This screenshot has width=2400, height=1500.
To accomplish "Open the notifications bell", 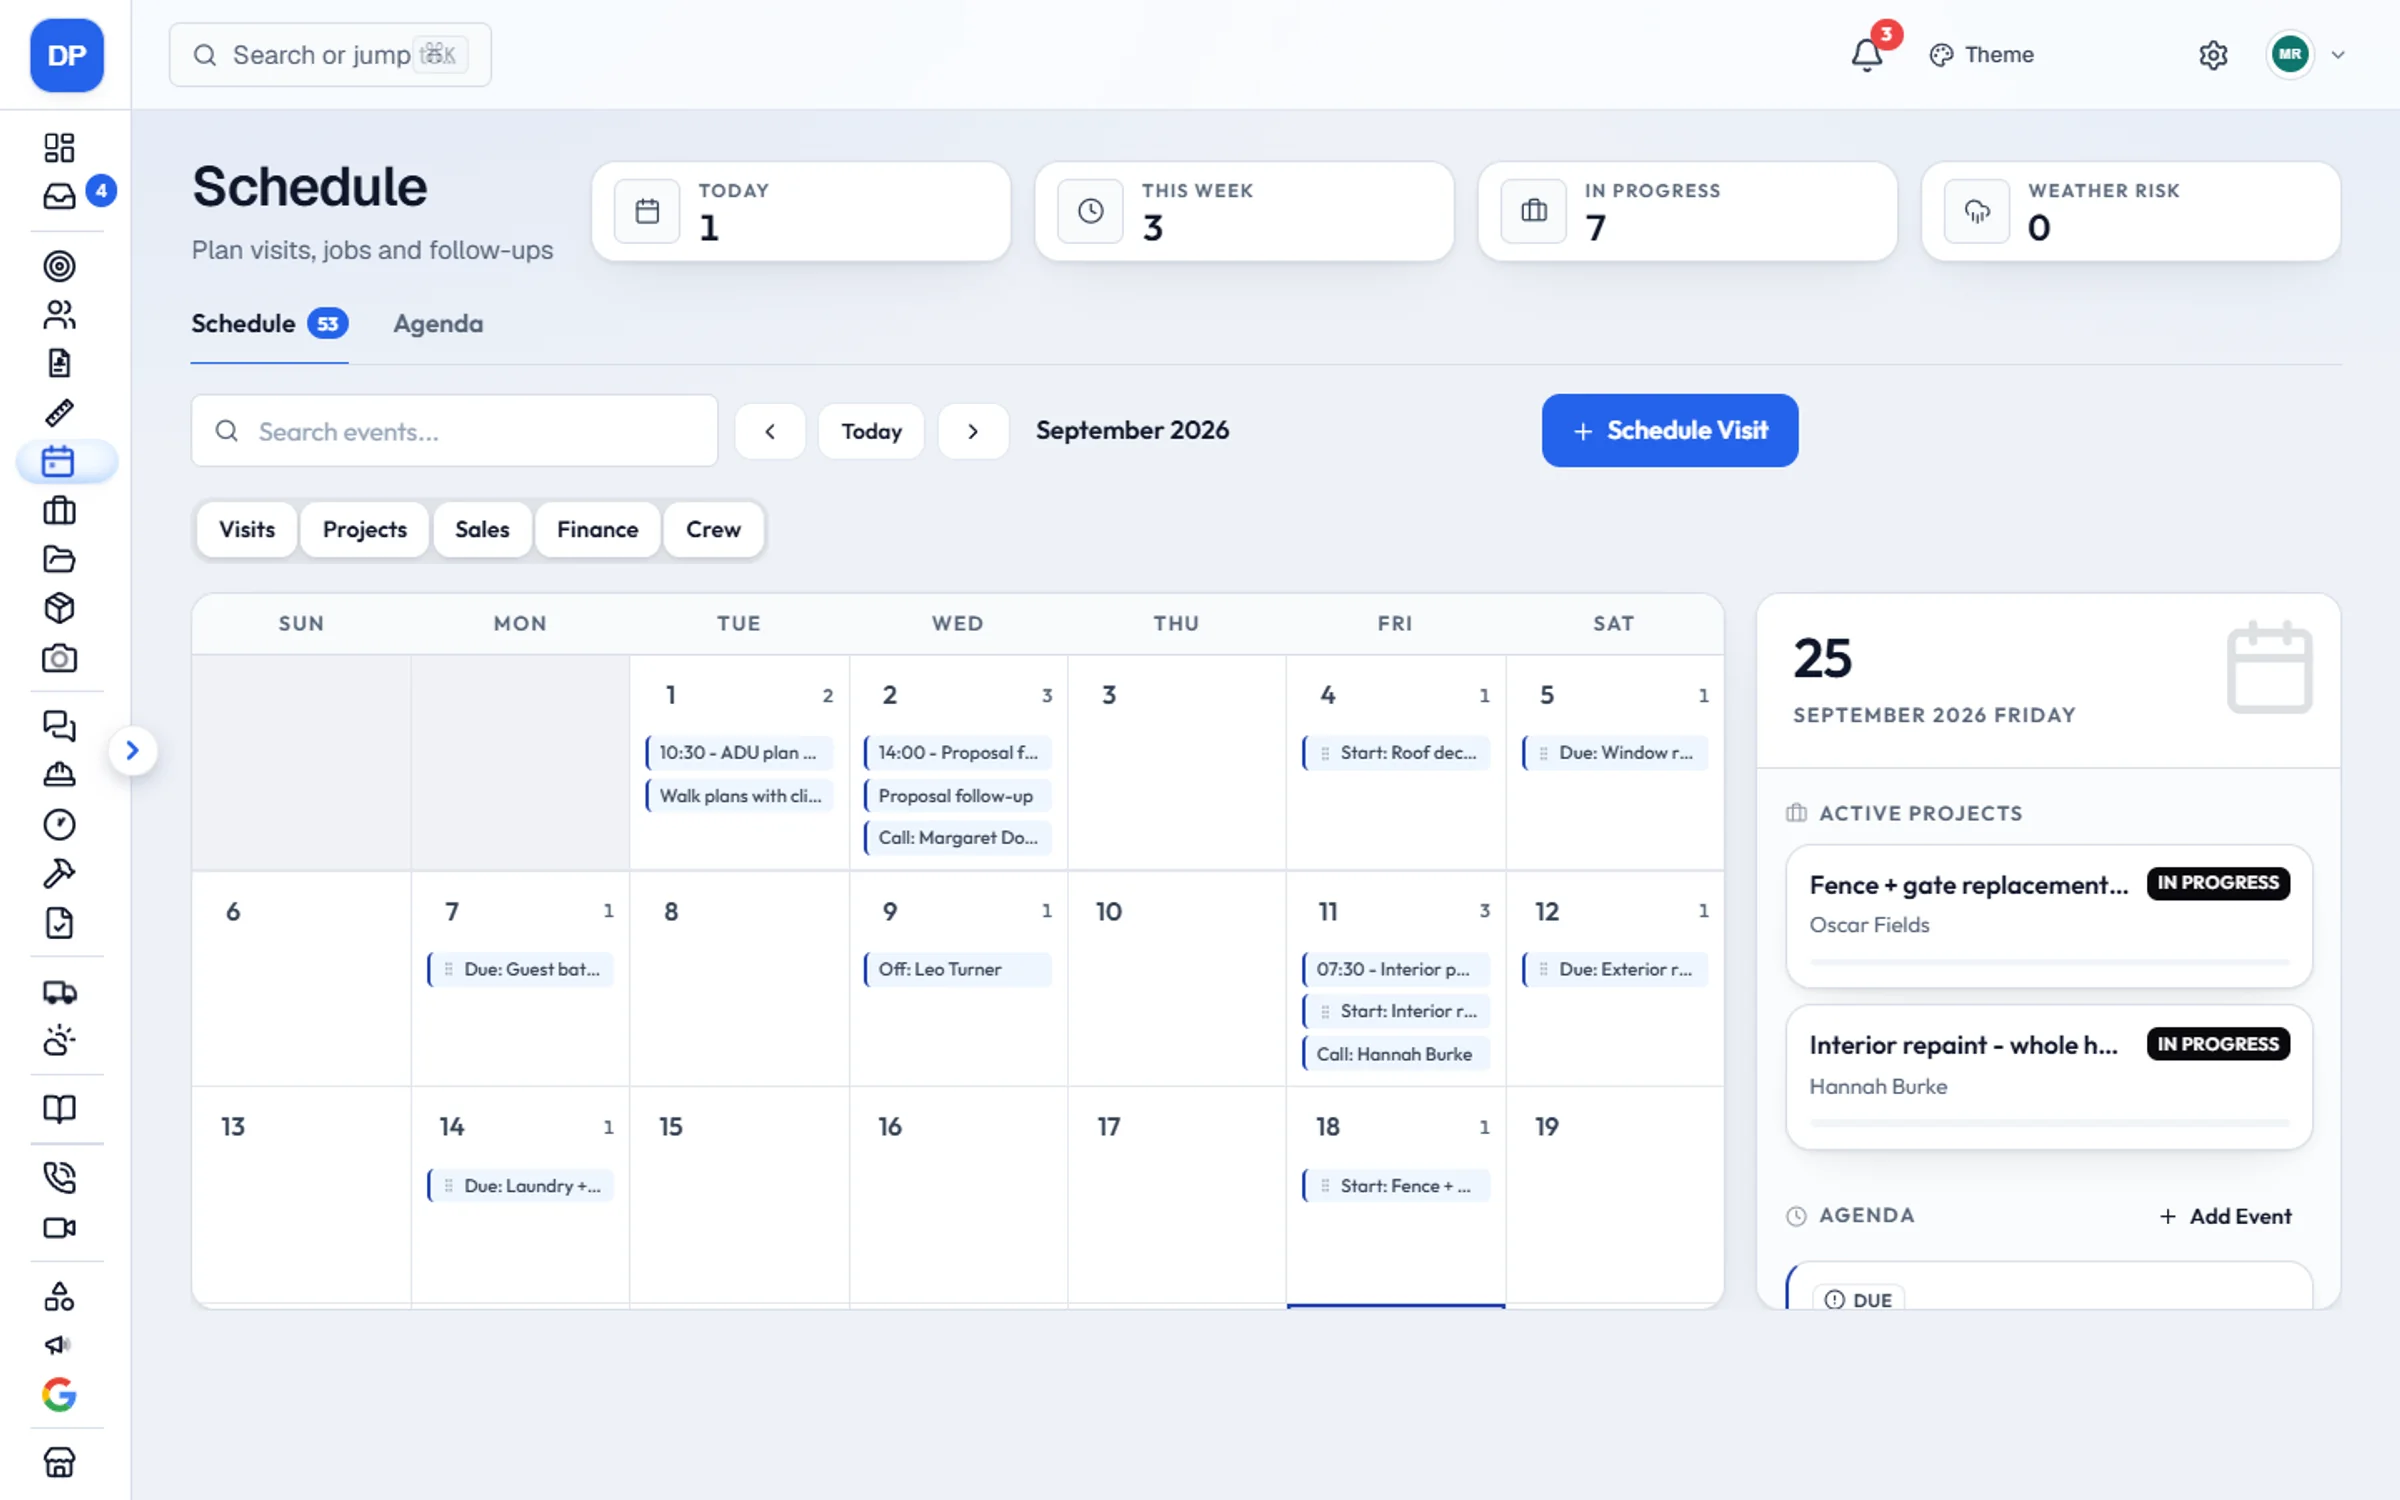I will [1866, 55].
